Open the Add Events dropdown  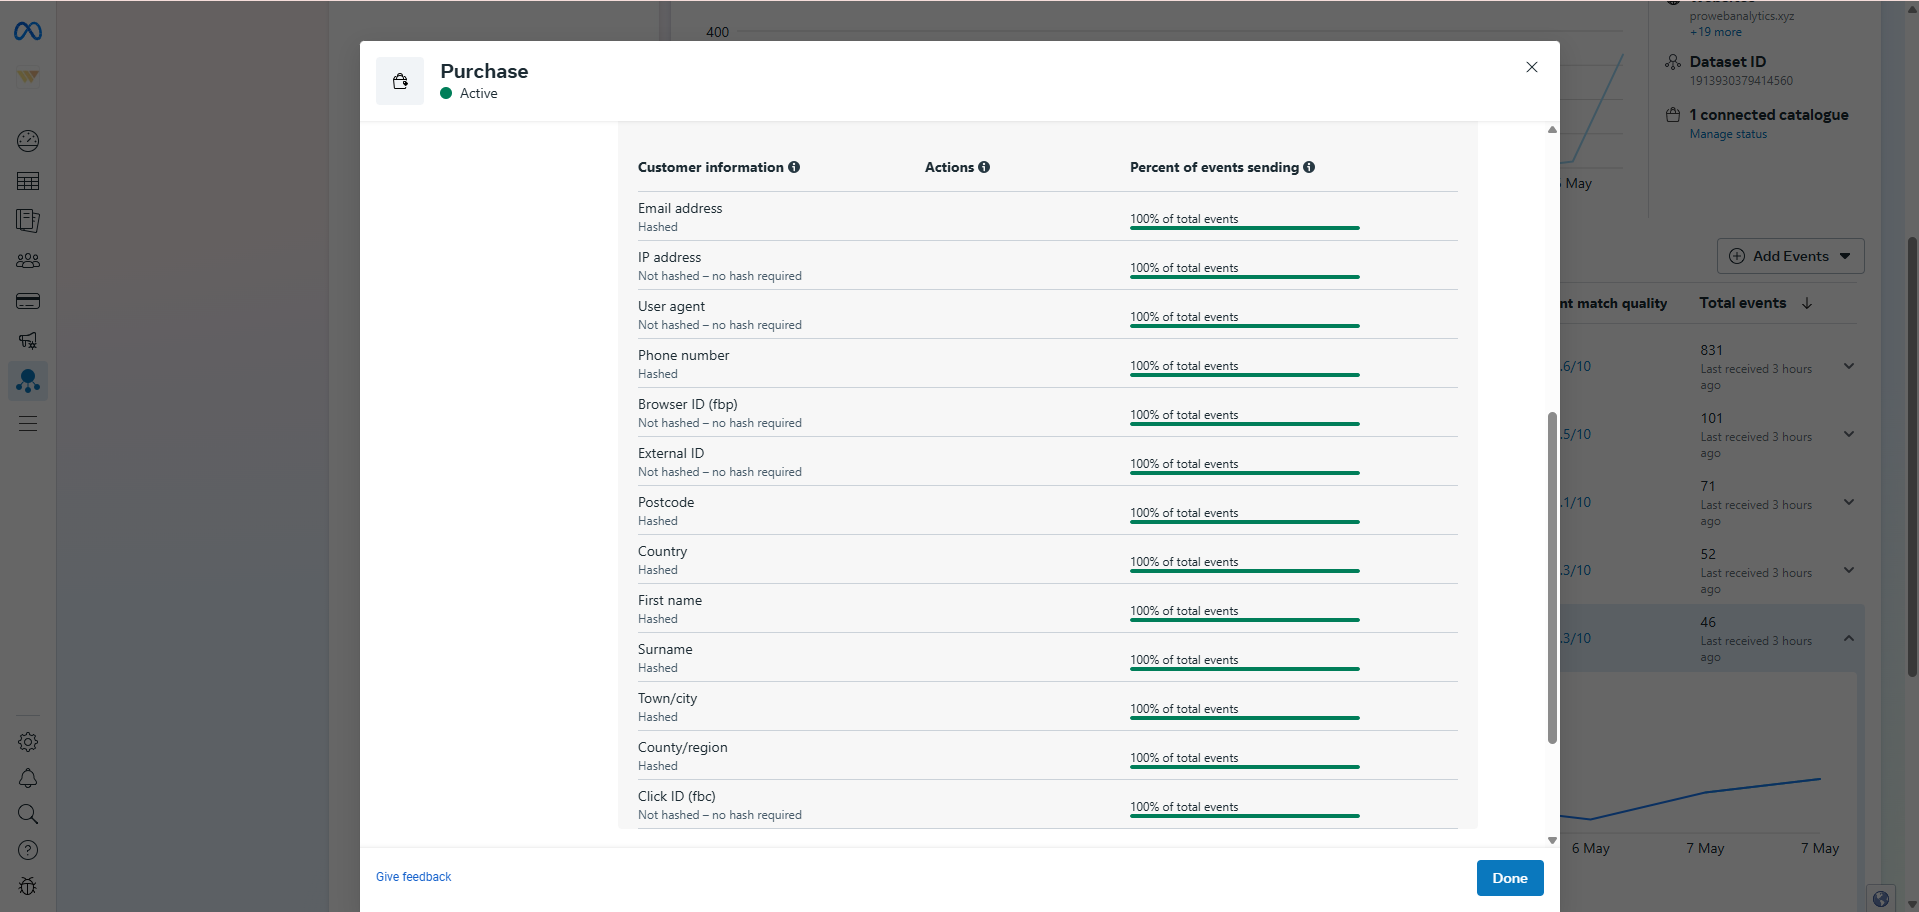tap(1790, 256)
